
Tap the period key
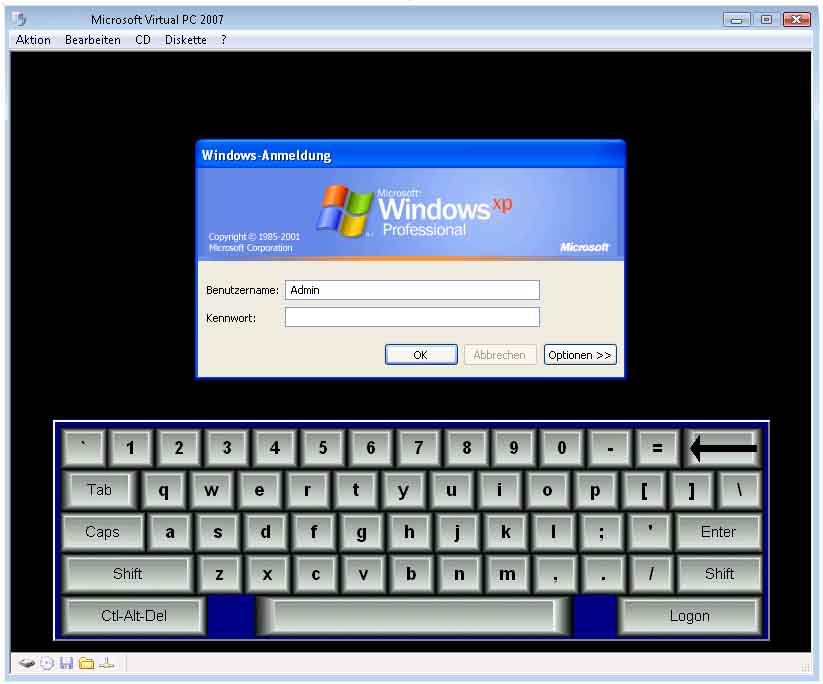pyautogui.click(x=603, y=574)
